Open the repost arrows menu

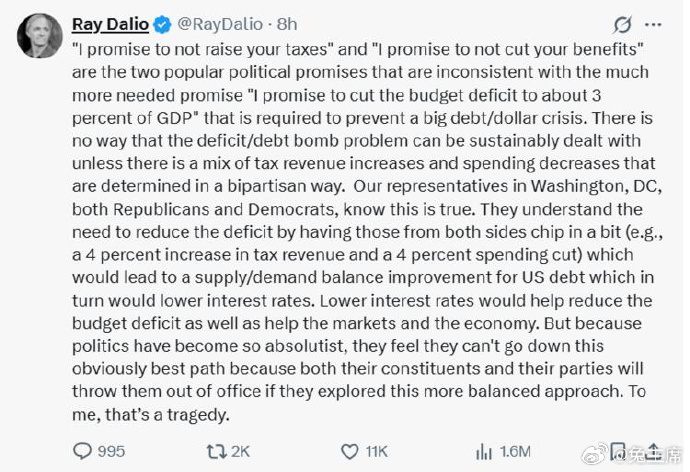tap(211, 450)
